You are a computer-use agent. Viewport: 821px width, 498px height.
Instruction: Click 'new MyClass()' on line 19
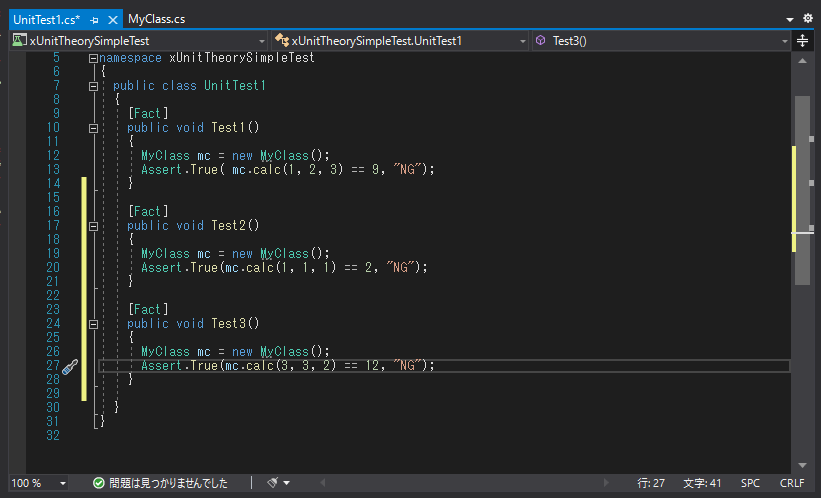tap(277, 253)
